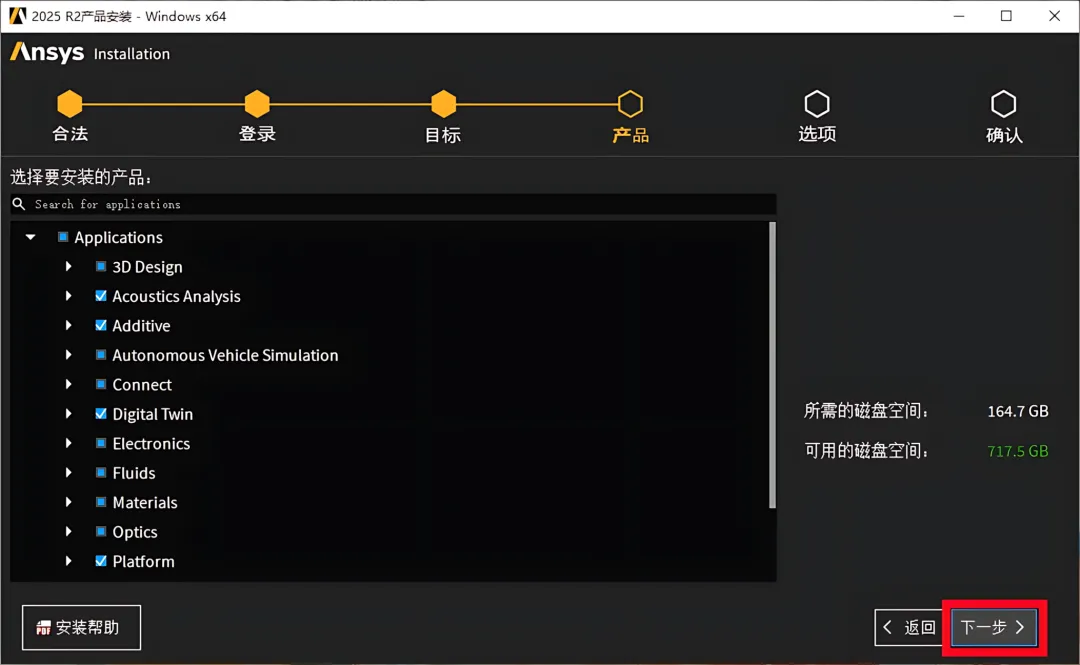Viewport: 1080px width, 665px height.
Task: Uncheck the Digital Twin checkbox
Action: (101, 414)
